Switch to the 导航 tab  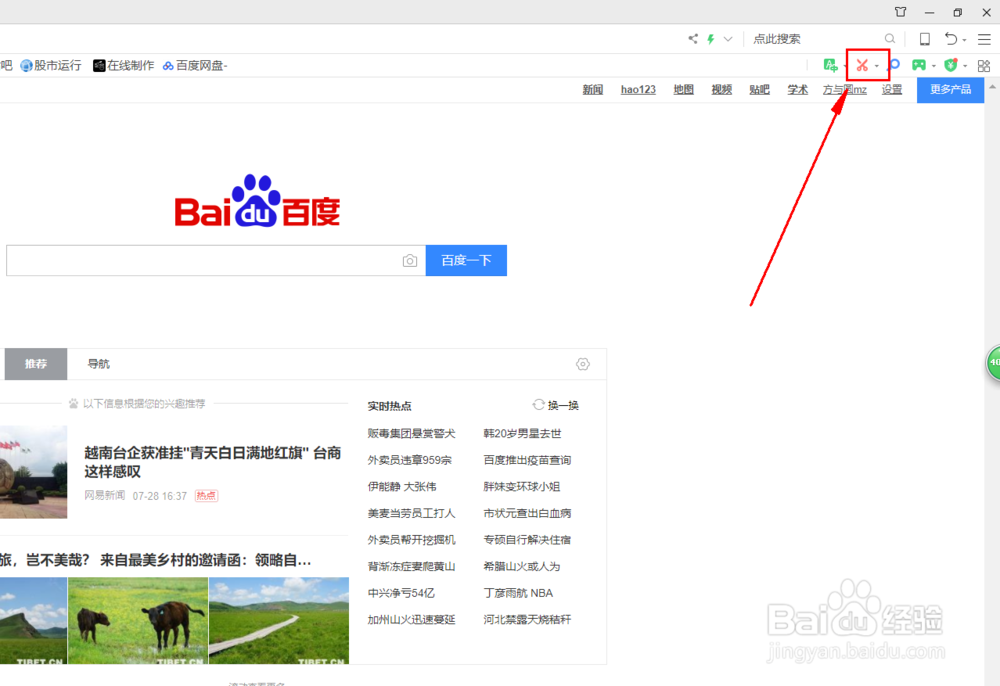[98, 363]
